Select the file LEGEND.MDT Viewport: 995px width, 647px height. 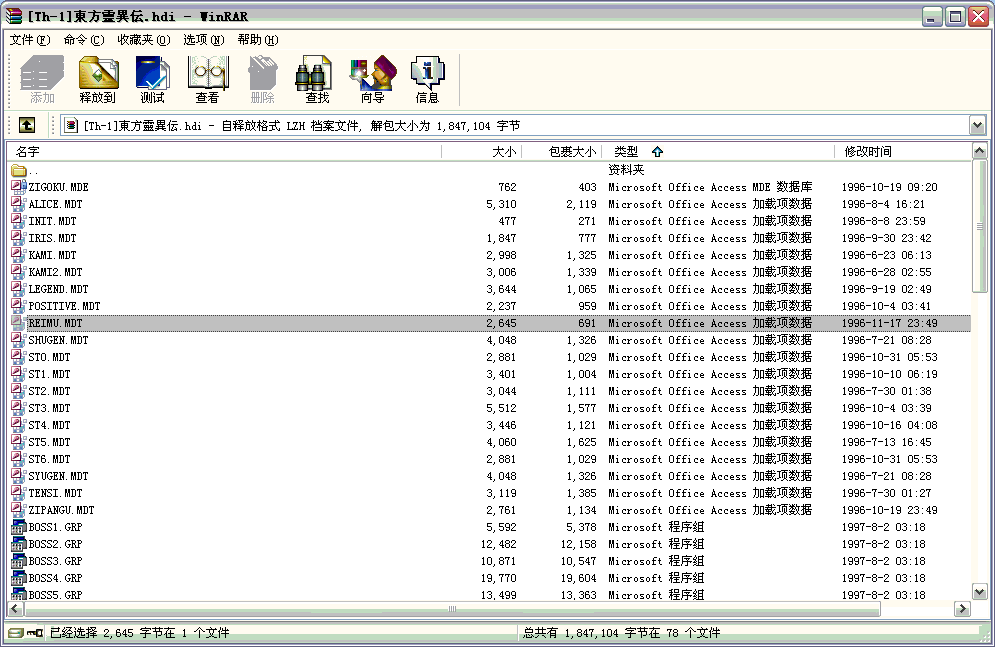point(58,289)
